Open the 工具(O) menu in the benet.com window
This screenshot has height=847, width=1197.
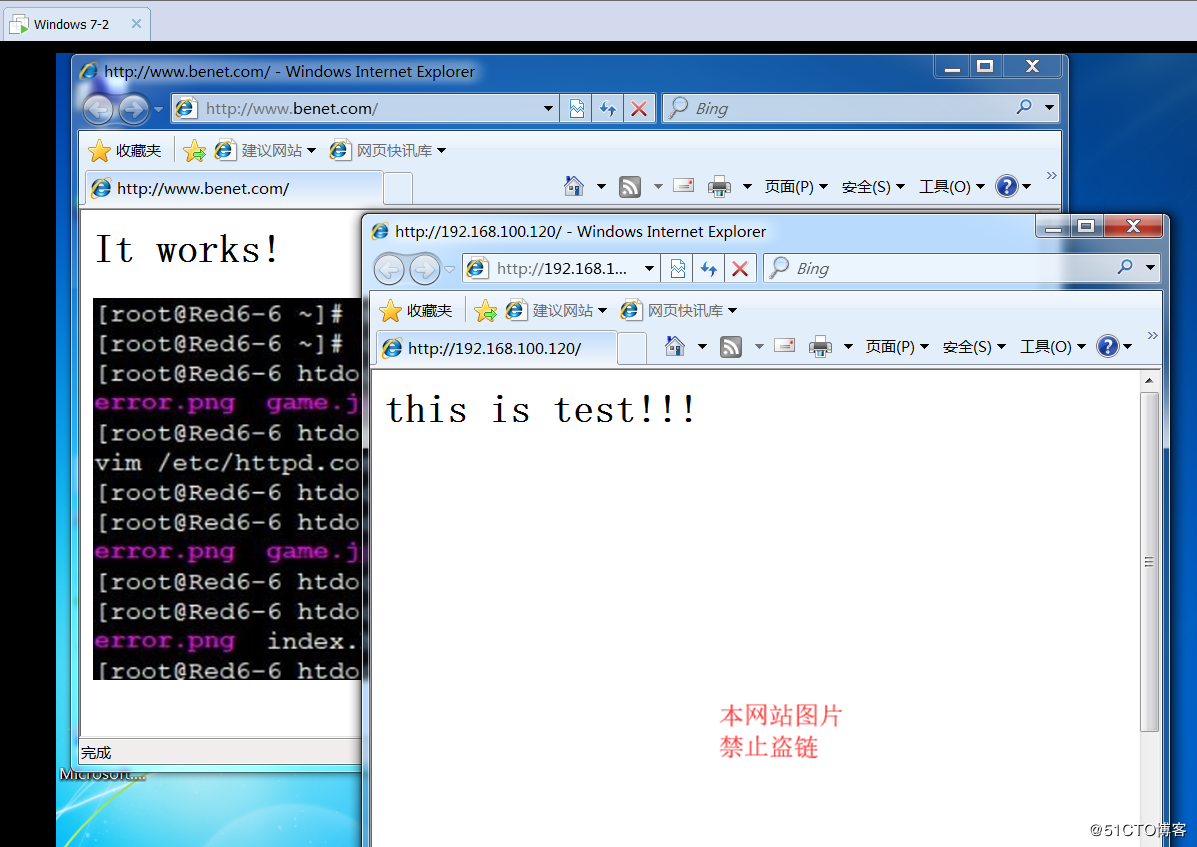point(952,187)
